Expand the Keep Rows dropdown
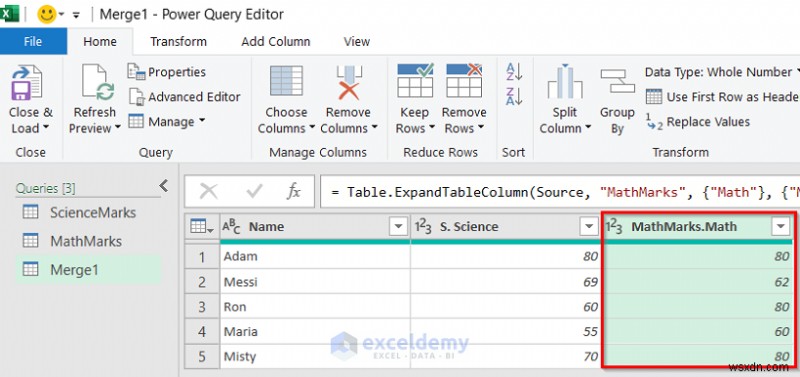The image size is (800, 377). click(432, 128)
